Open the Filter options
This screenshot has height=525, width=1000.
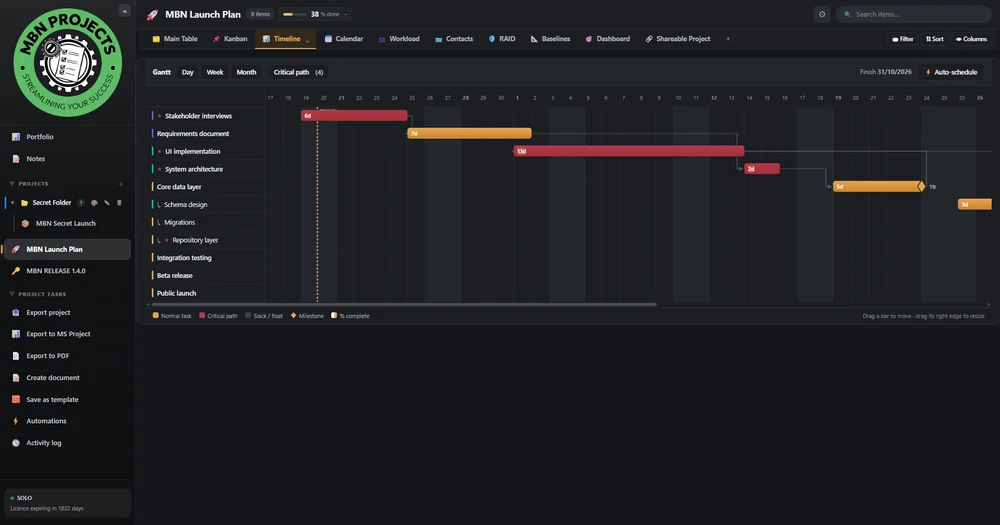tap(902, 39)
